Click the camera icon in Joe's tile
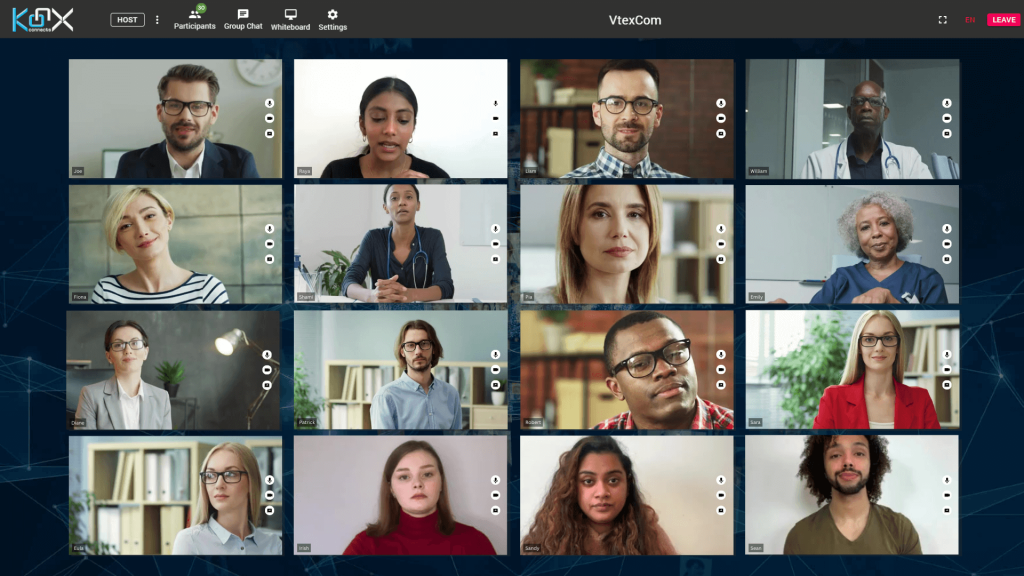 tap(269, 118)
